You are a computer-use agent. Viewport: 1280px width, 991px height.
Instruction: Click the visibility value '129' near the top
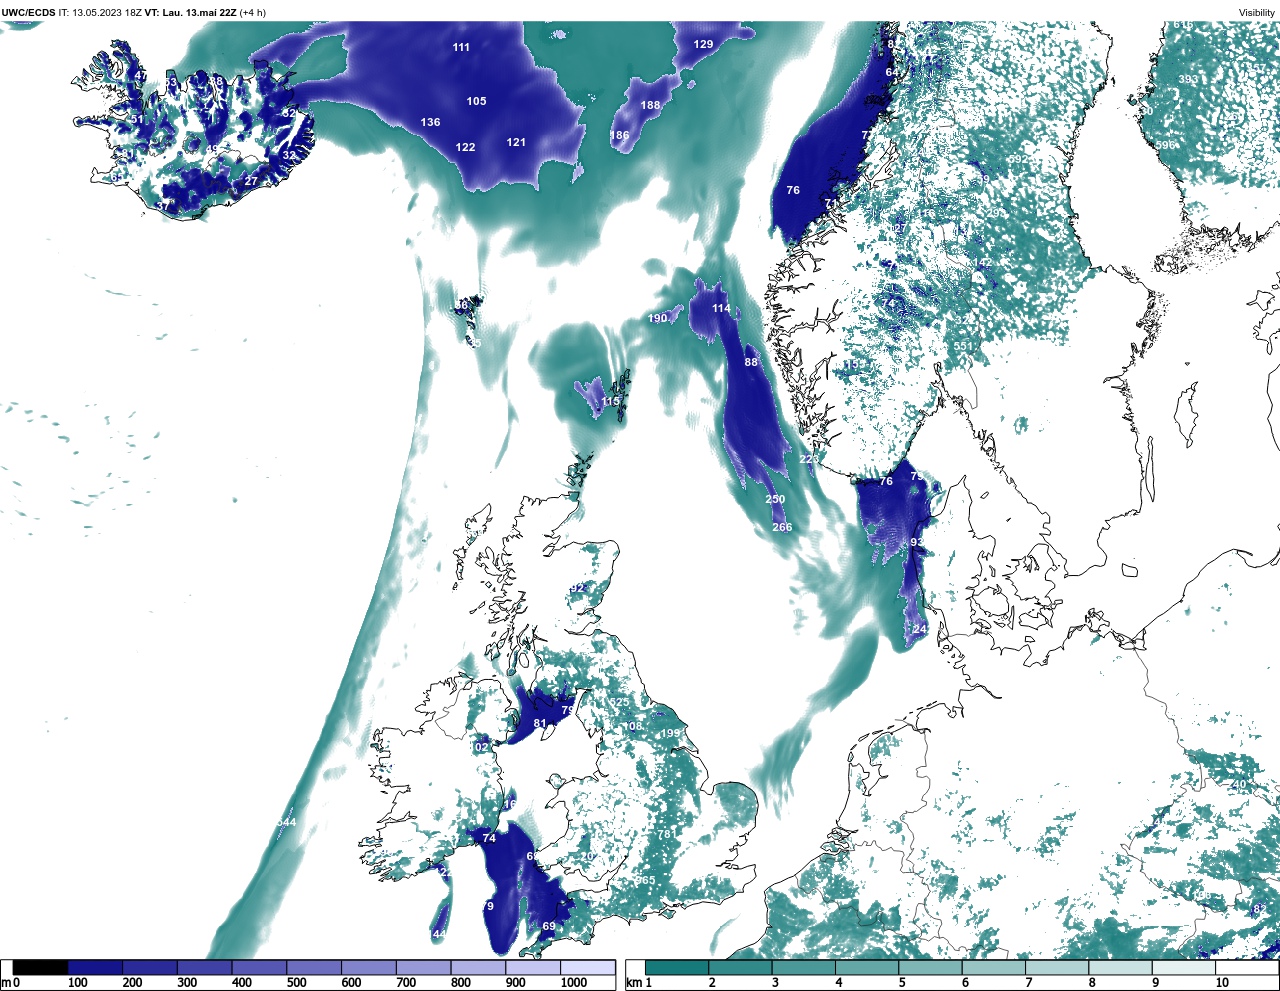703,44
